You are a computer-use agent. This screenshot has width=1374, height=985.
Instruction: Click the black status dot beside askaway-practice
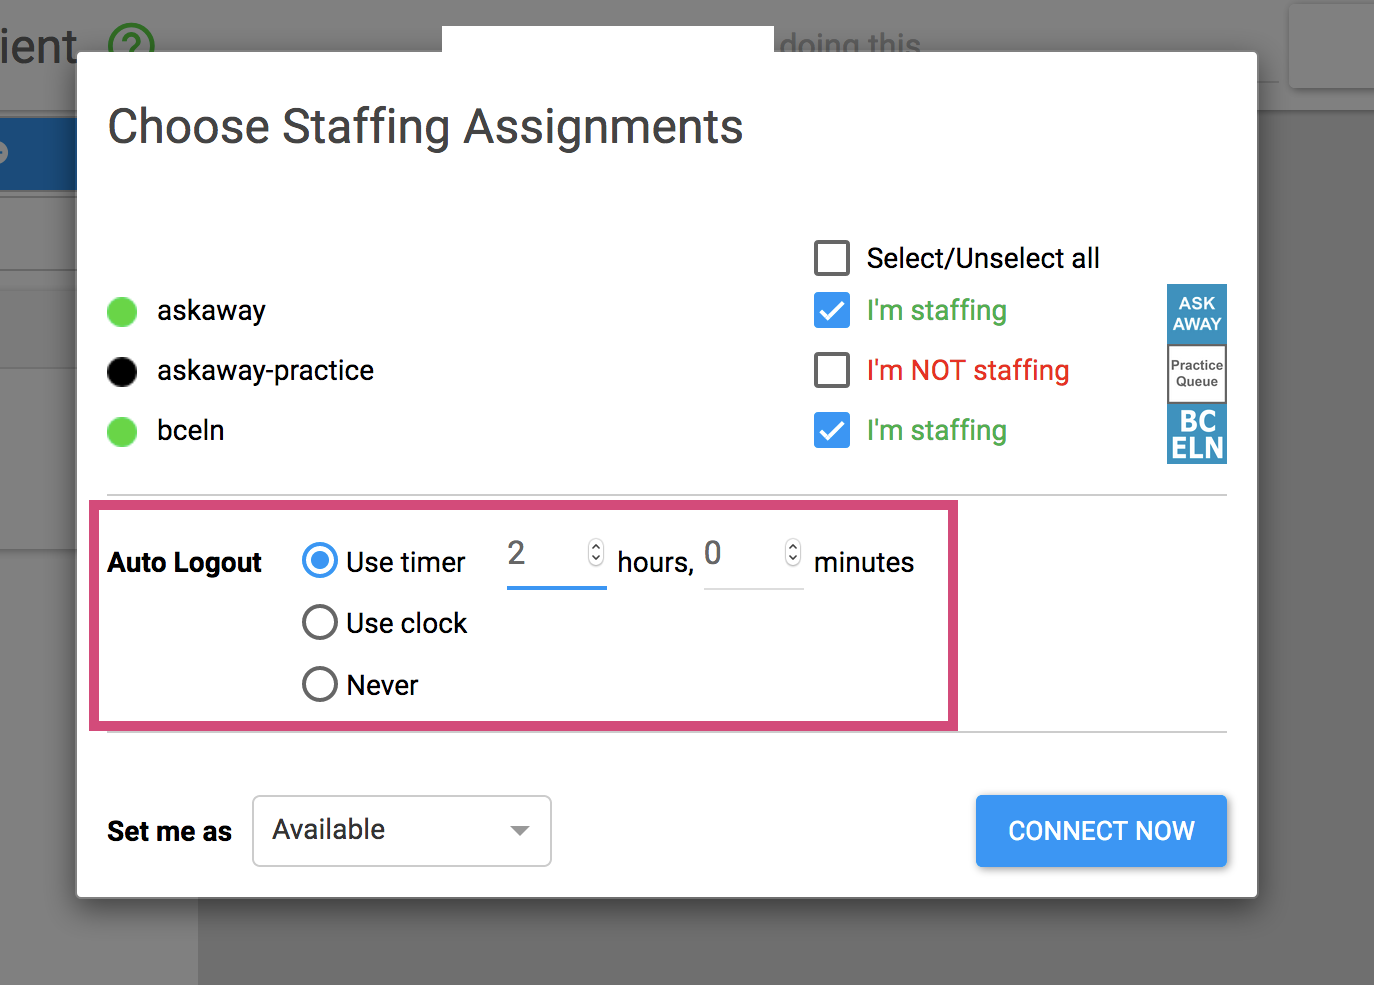pos(122,372)
